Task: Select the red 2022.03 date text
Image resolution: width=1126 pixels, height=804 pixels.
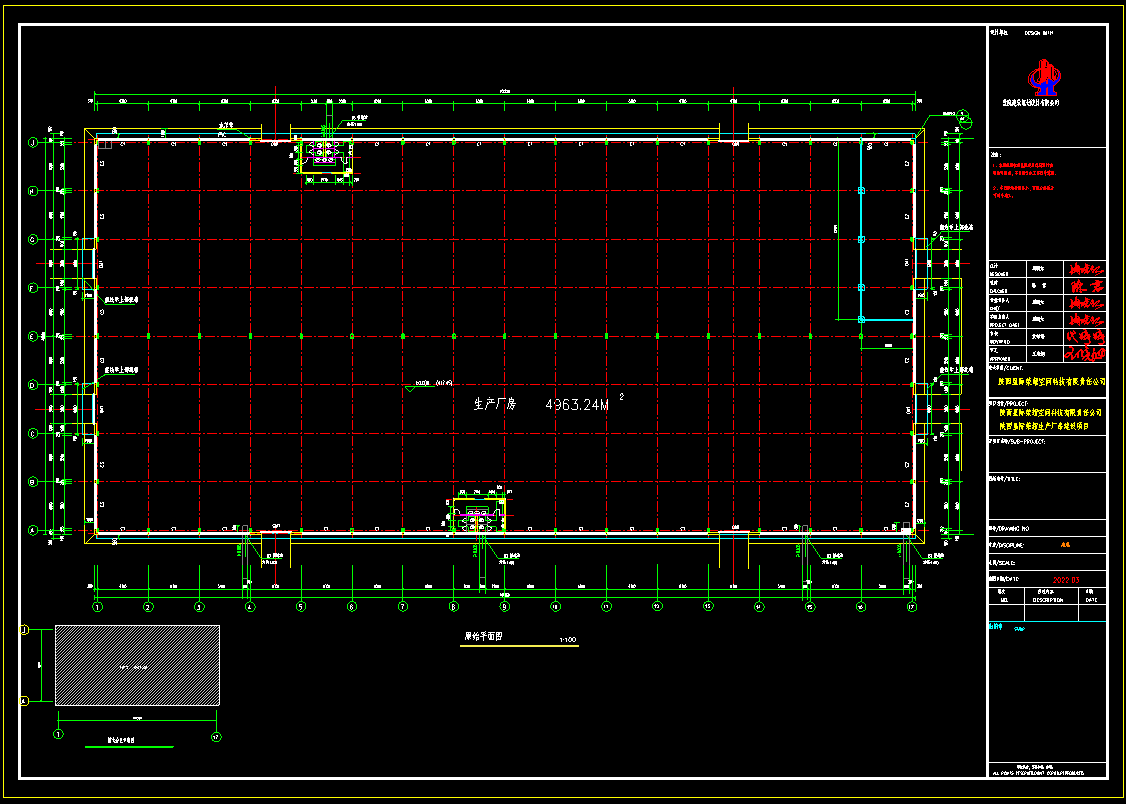Action: [1065, 579]
